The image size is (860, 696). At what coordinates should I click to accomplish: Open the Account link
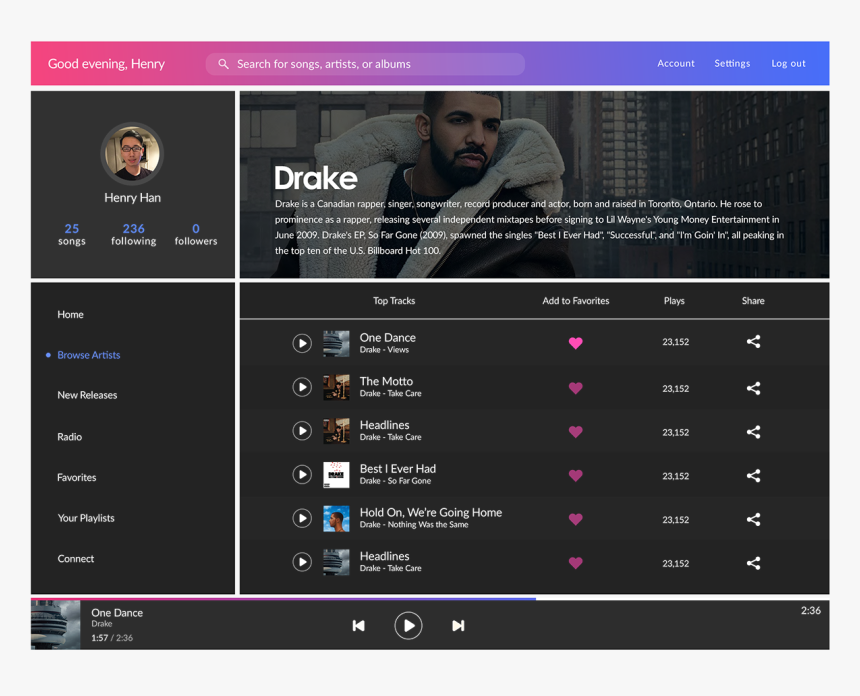pyautogui.click(x=676, y=63)
